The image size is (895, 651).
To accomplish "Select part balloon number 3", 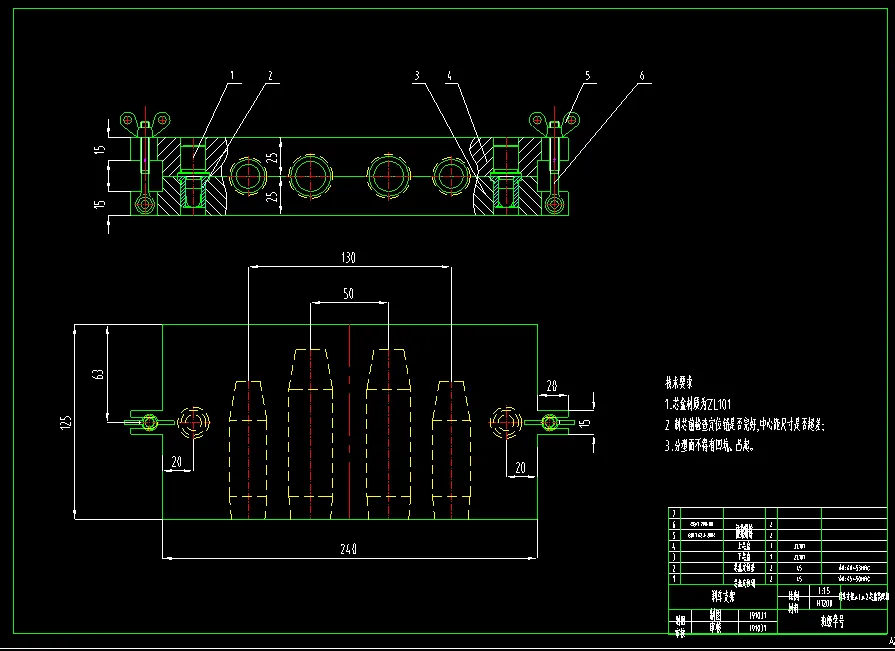I will 417,75.
